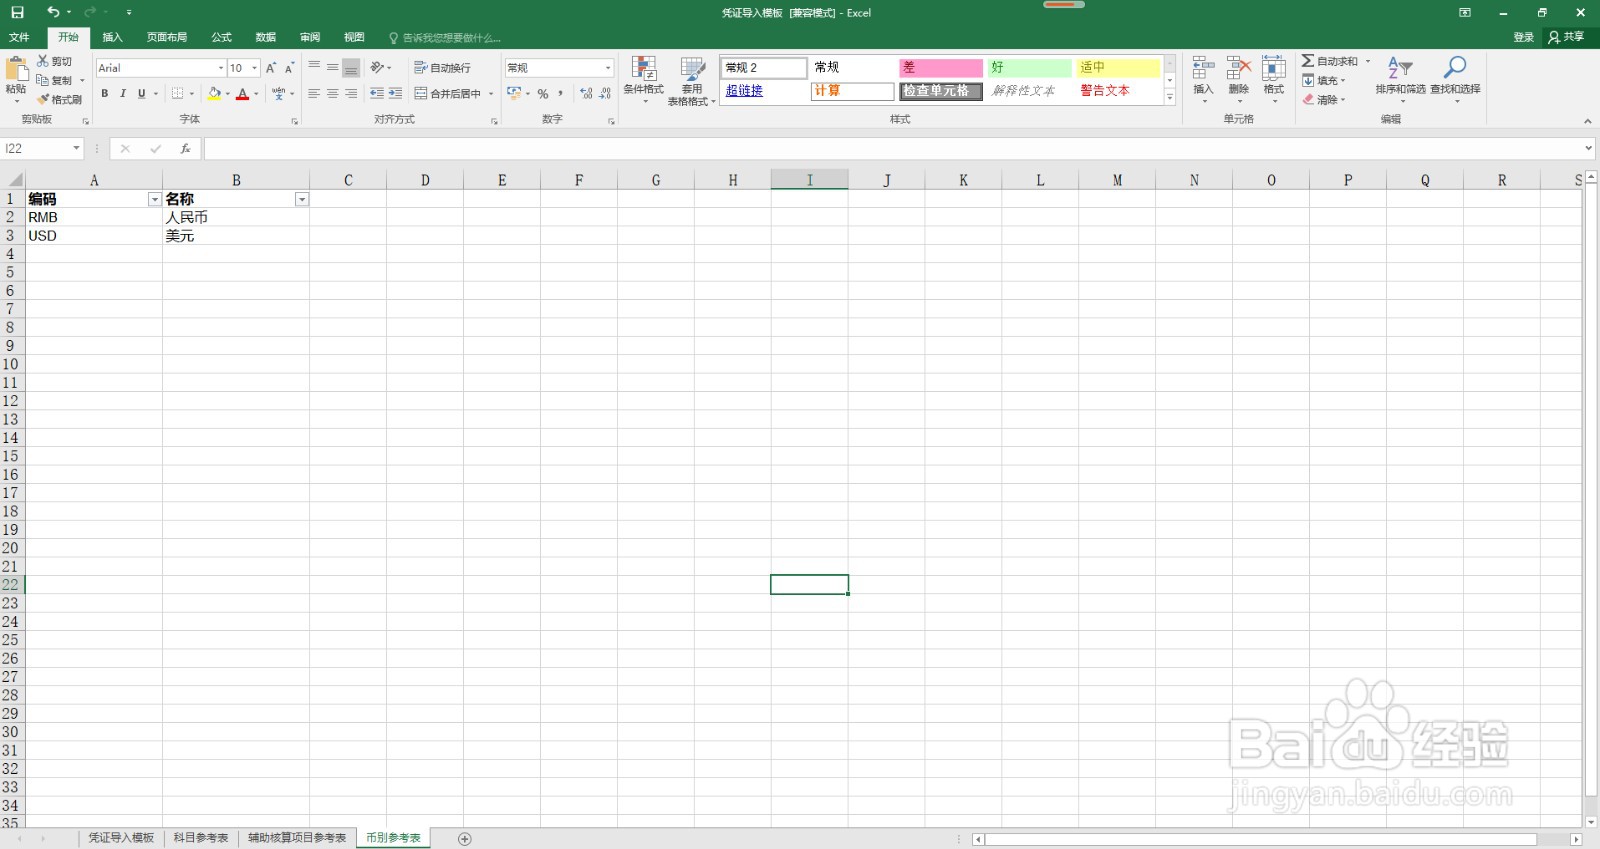
Task: Click the decrease decimal icon
Action: [x=605, y=93]
